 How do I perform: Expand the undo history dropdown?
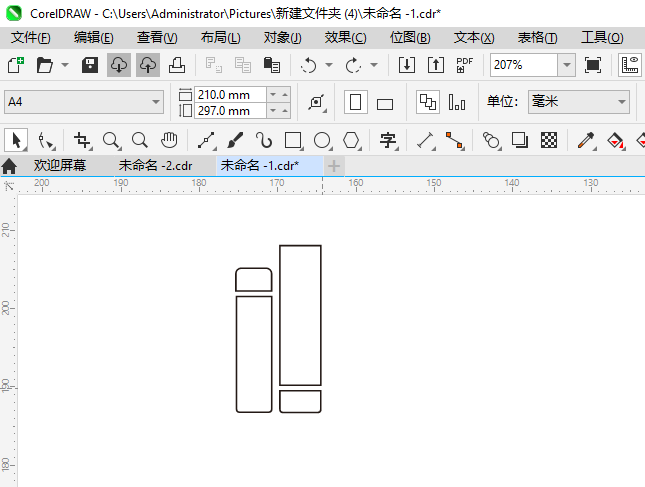(329, 65)
